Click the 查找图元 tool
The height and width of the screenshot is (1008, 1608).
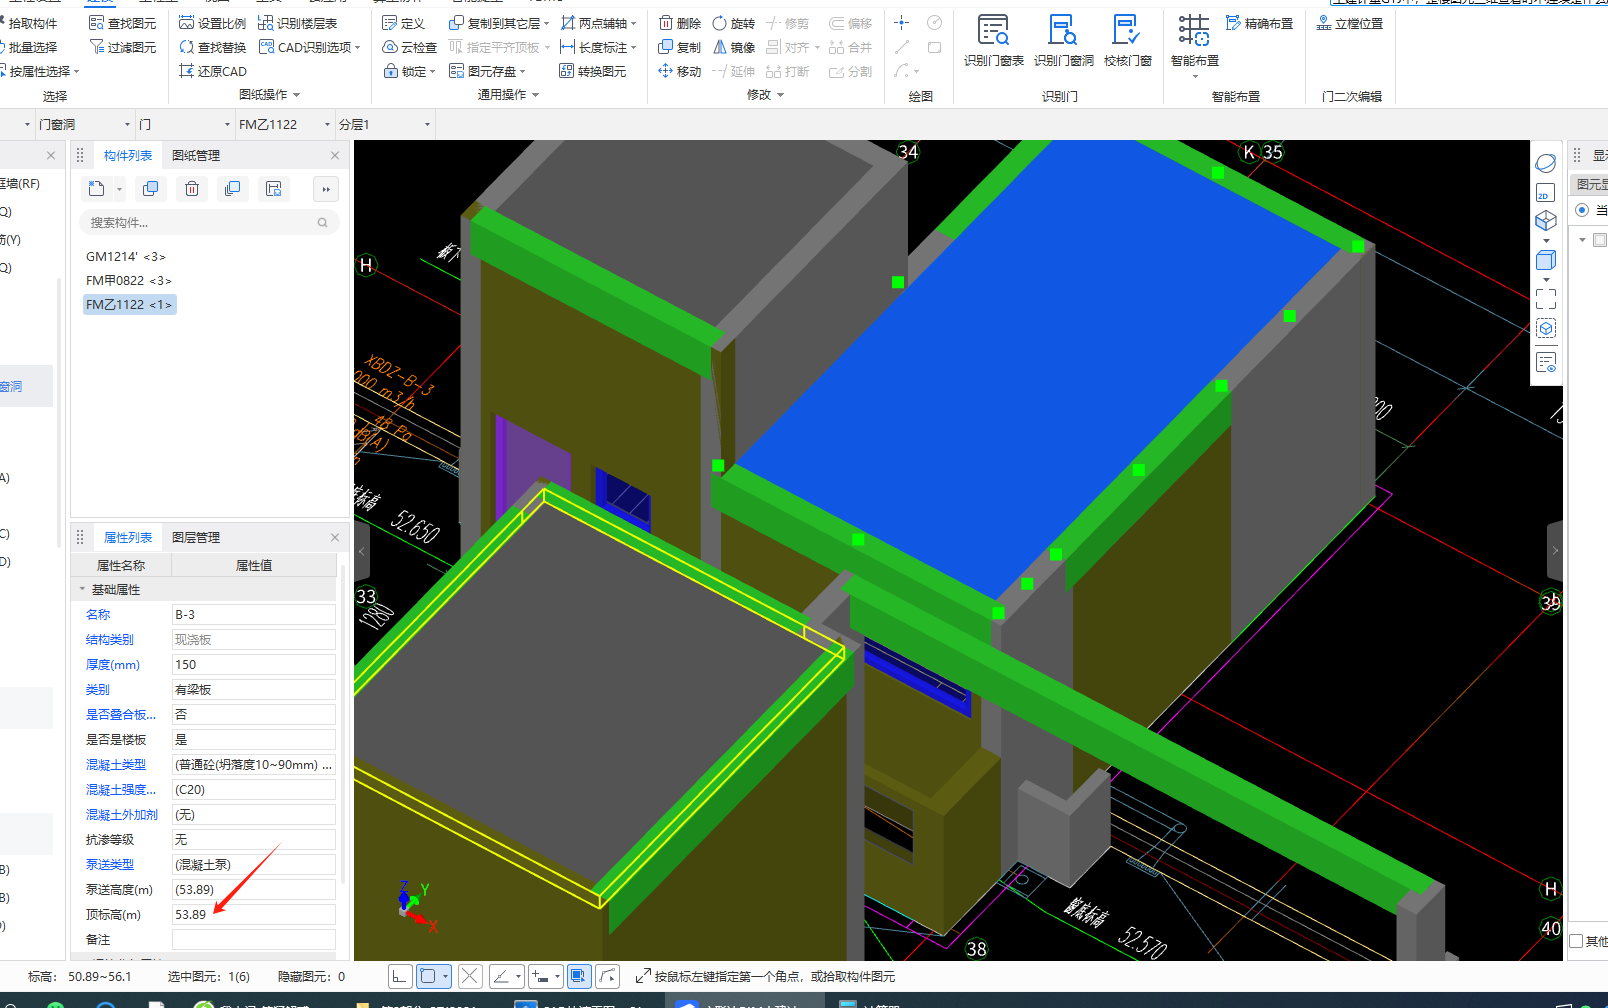pyautogui.click(x=122, y=23)
